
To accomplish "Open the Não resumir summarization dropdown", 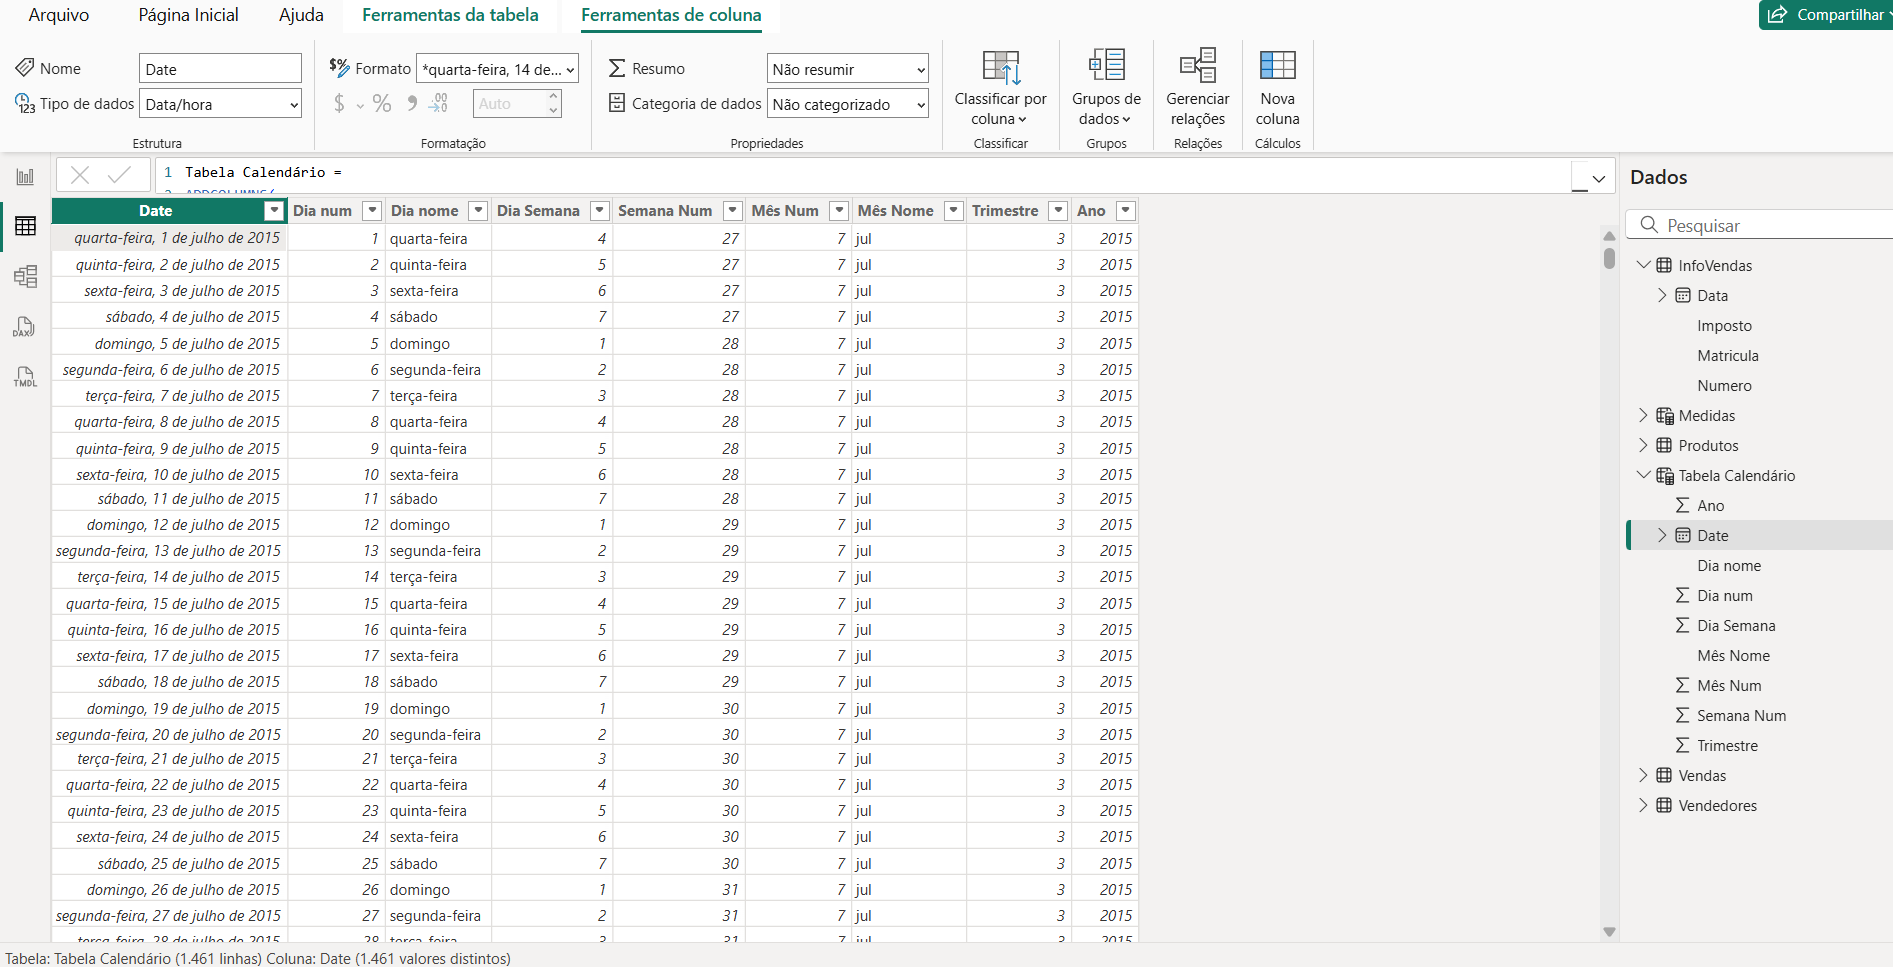I will (x=848, y=69).
